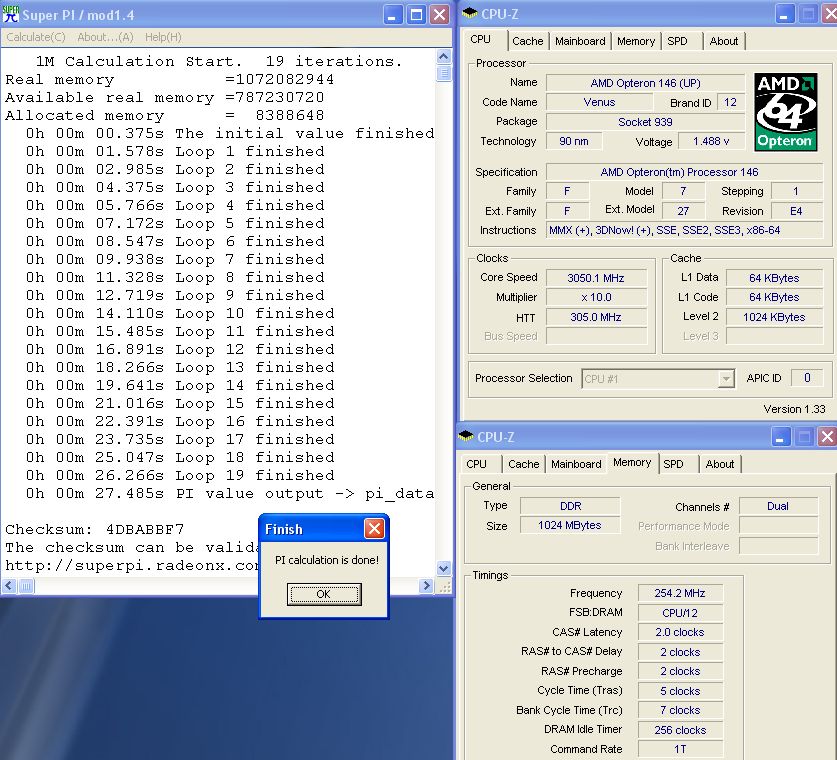The height and width of the screenshot is (760, 837).
Task: Open the Processor Selection dropdown
Action: (x=726, y=379)
